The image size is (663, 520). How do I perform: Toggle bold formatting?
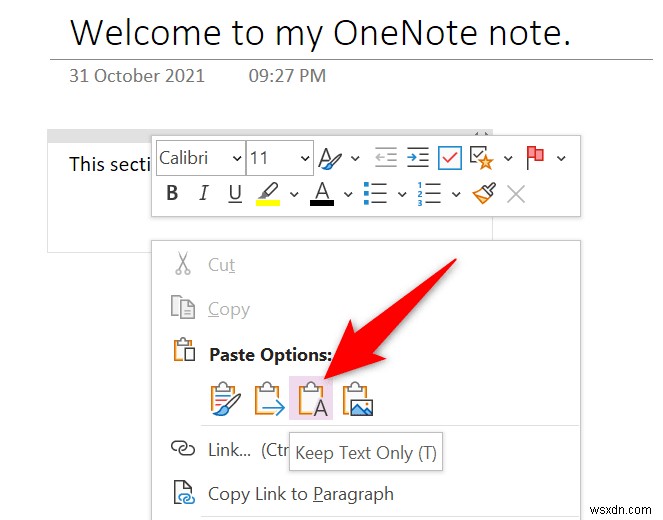[172, 193]
